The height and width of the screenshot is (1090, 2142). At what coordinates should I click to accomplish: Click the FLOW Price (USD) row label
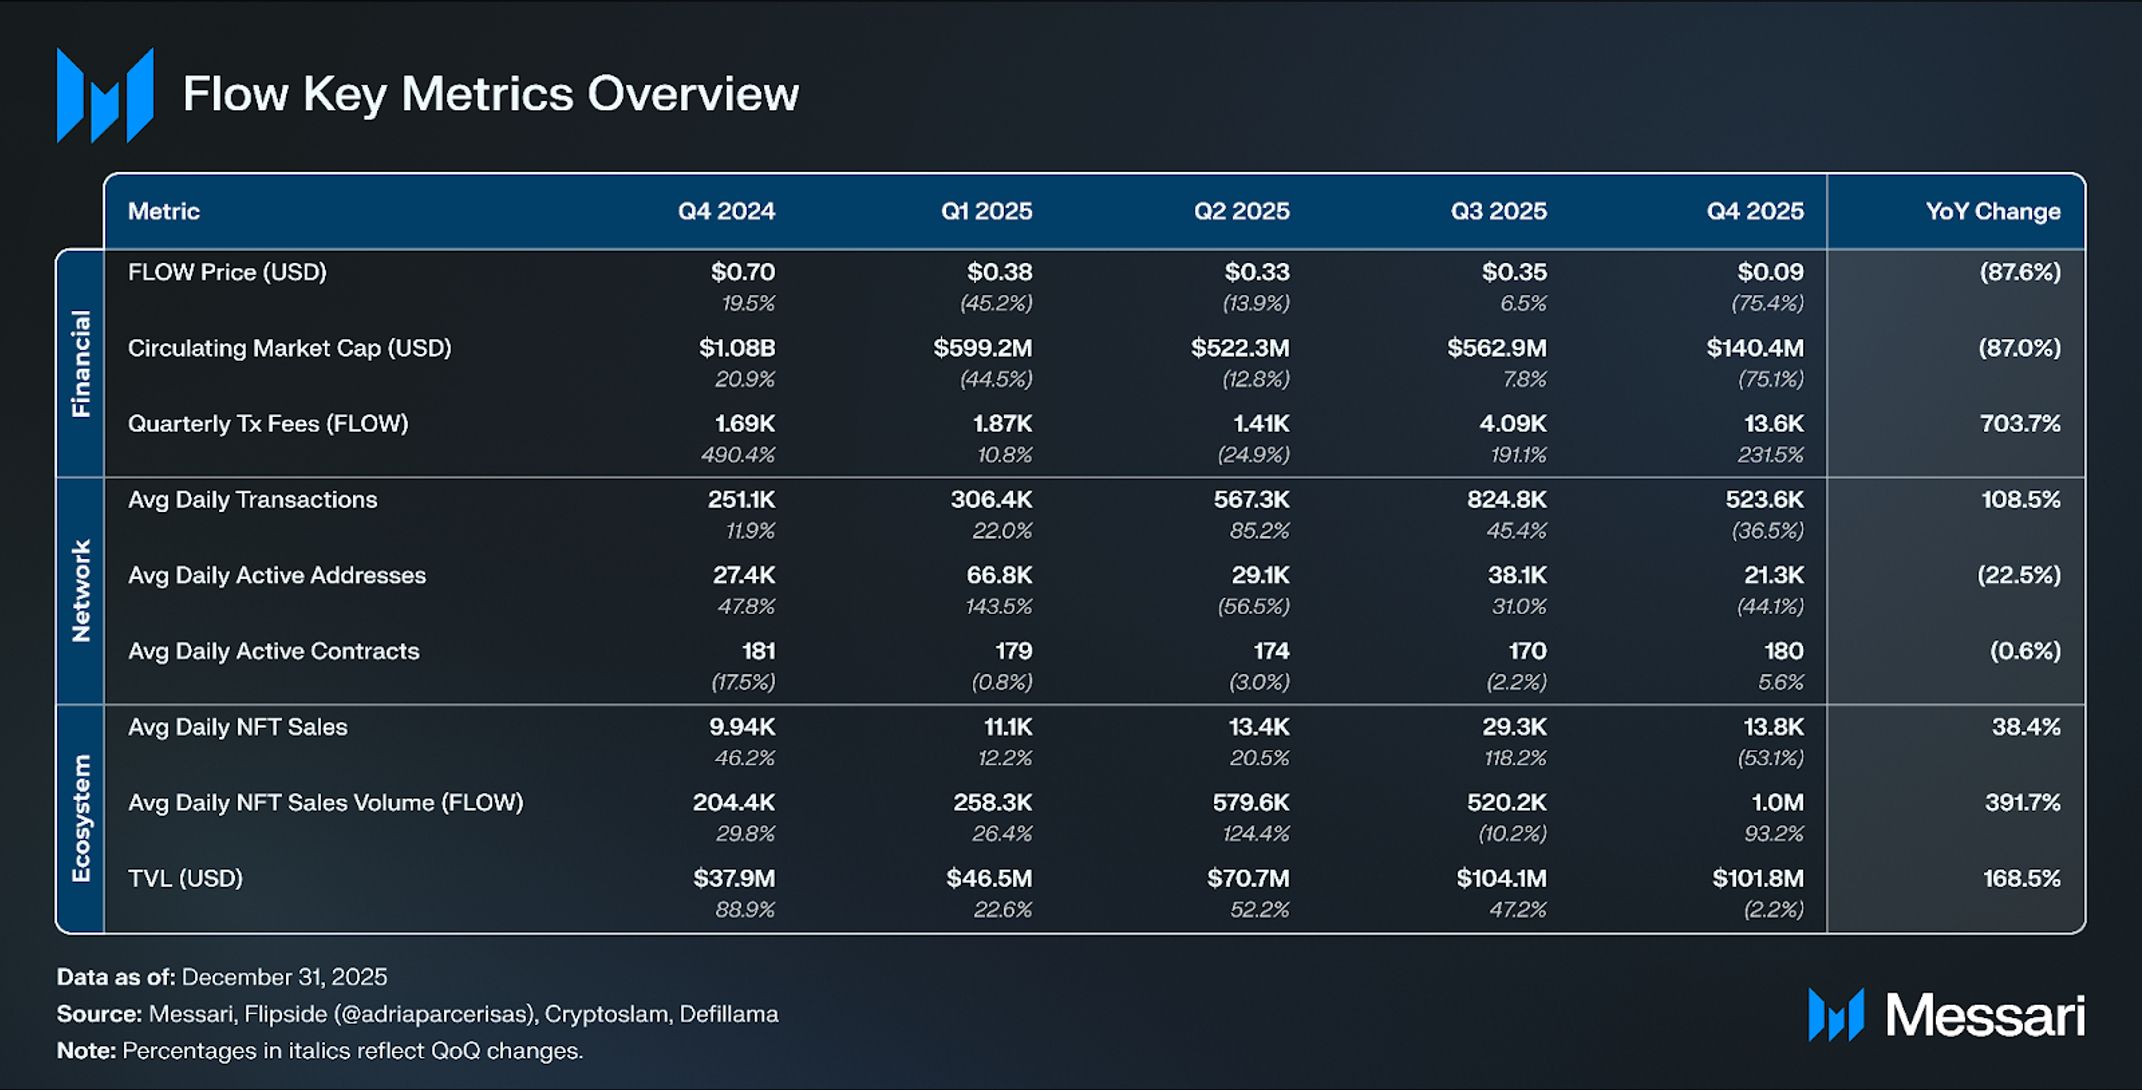(227, 272)
